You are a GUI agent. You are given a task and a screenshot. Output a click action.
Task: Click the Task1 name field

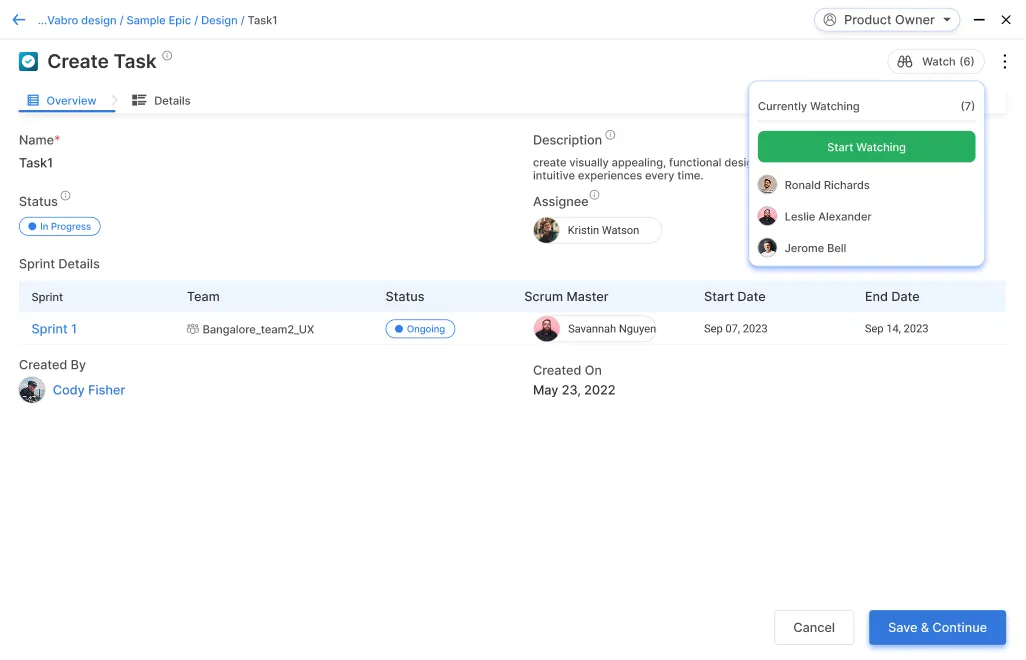36,163
